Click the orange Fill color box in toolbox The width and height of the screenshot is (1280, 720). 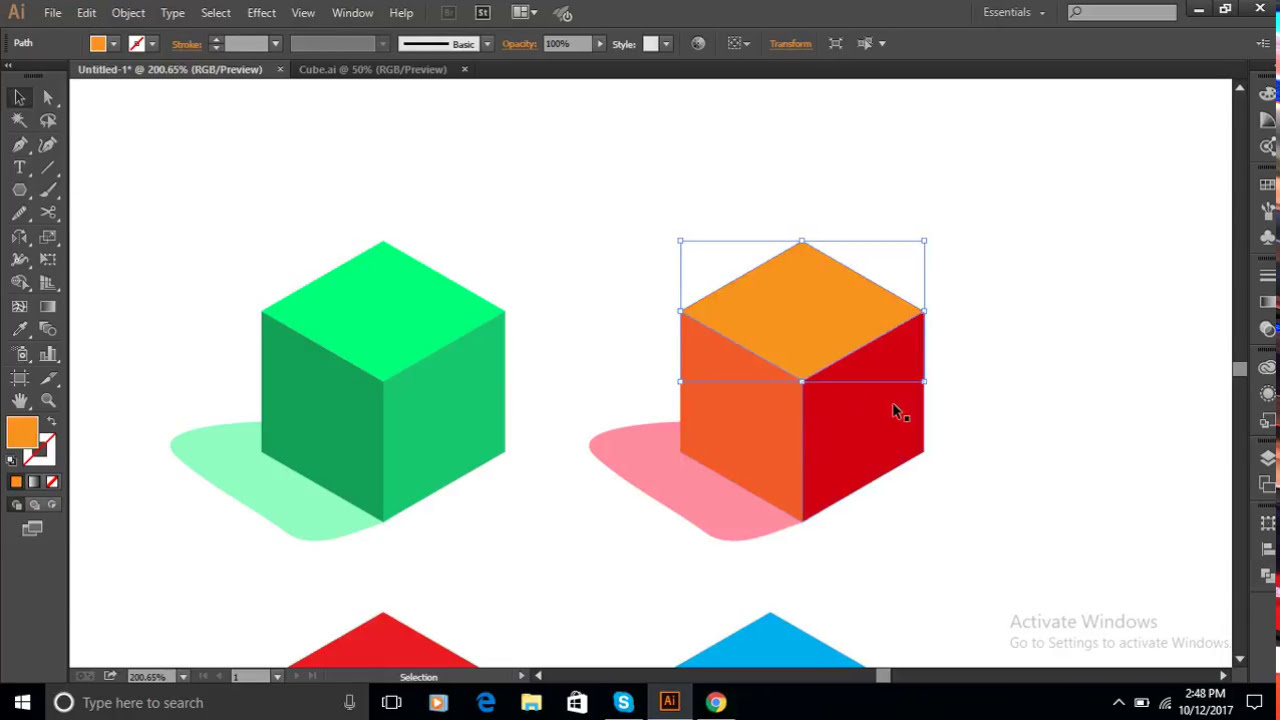tap(22, 432)
